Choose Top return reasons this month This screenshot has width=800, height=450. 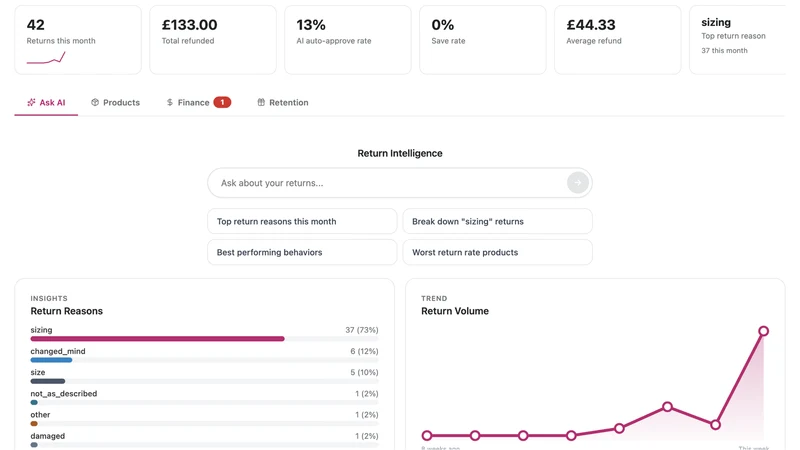(x=302, y=221)
